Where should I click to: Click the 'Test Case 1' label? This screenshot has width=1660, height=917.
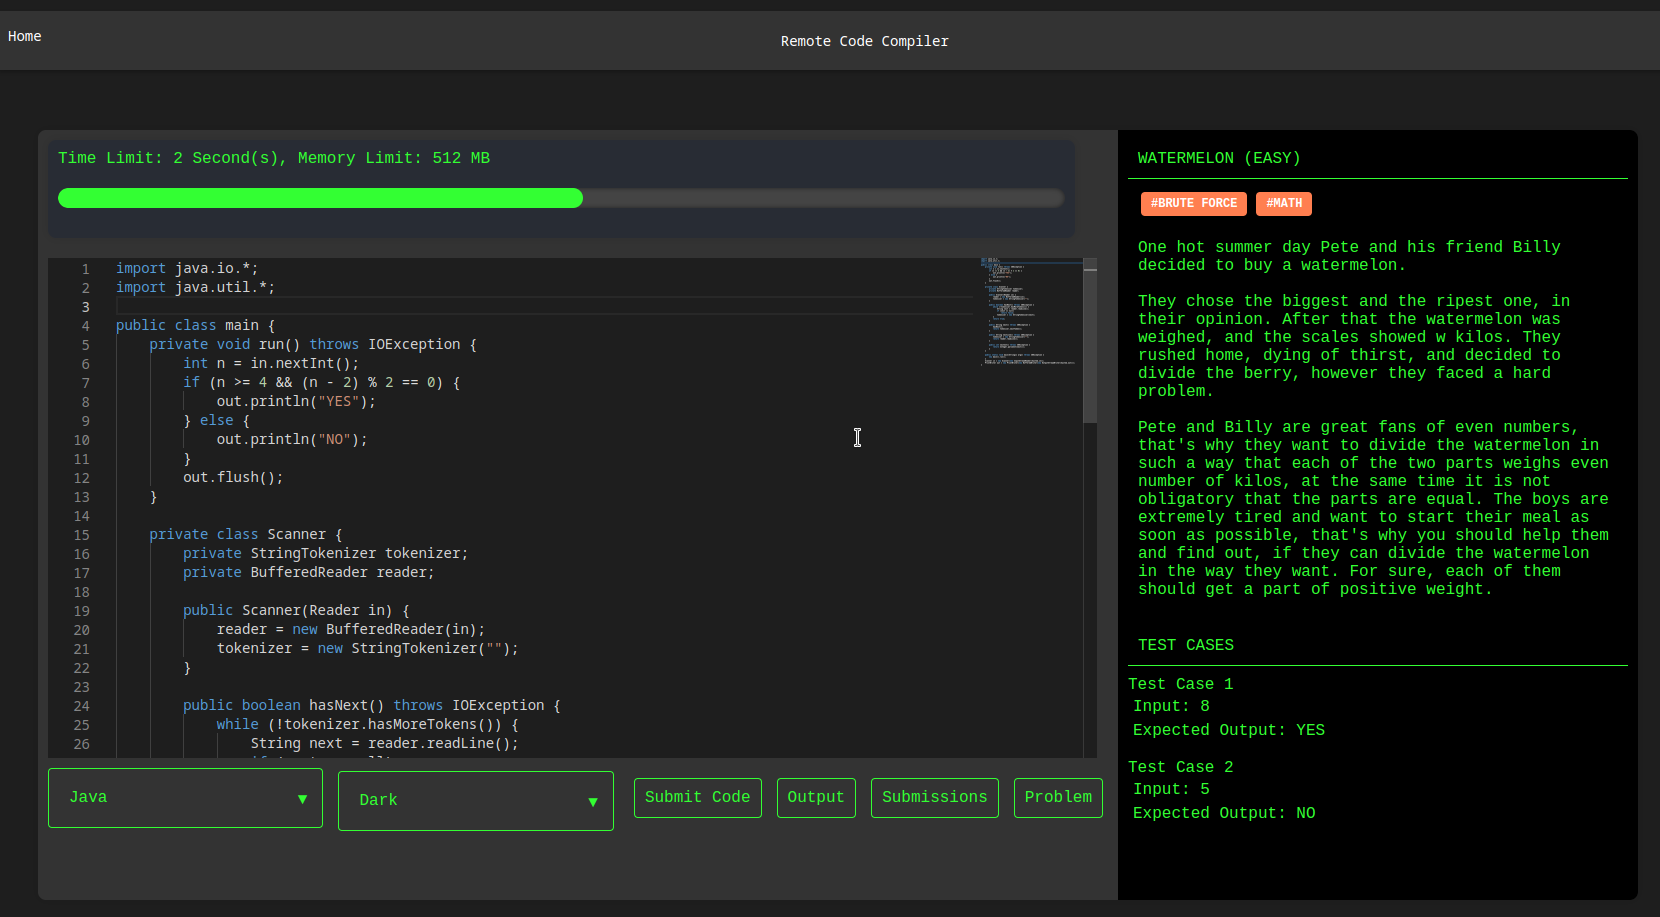tap(1181, 684)
